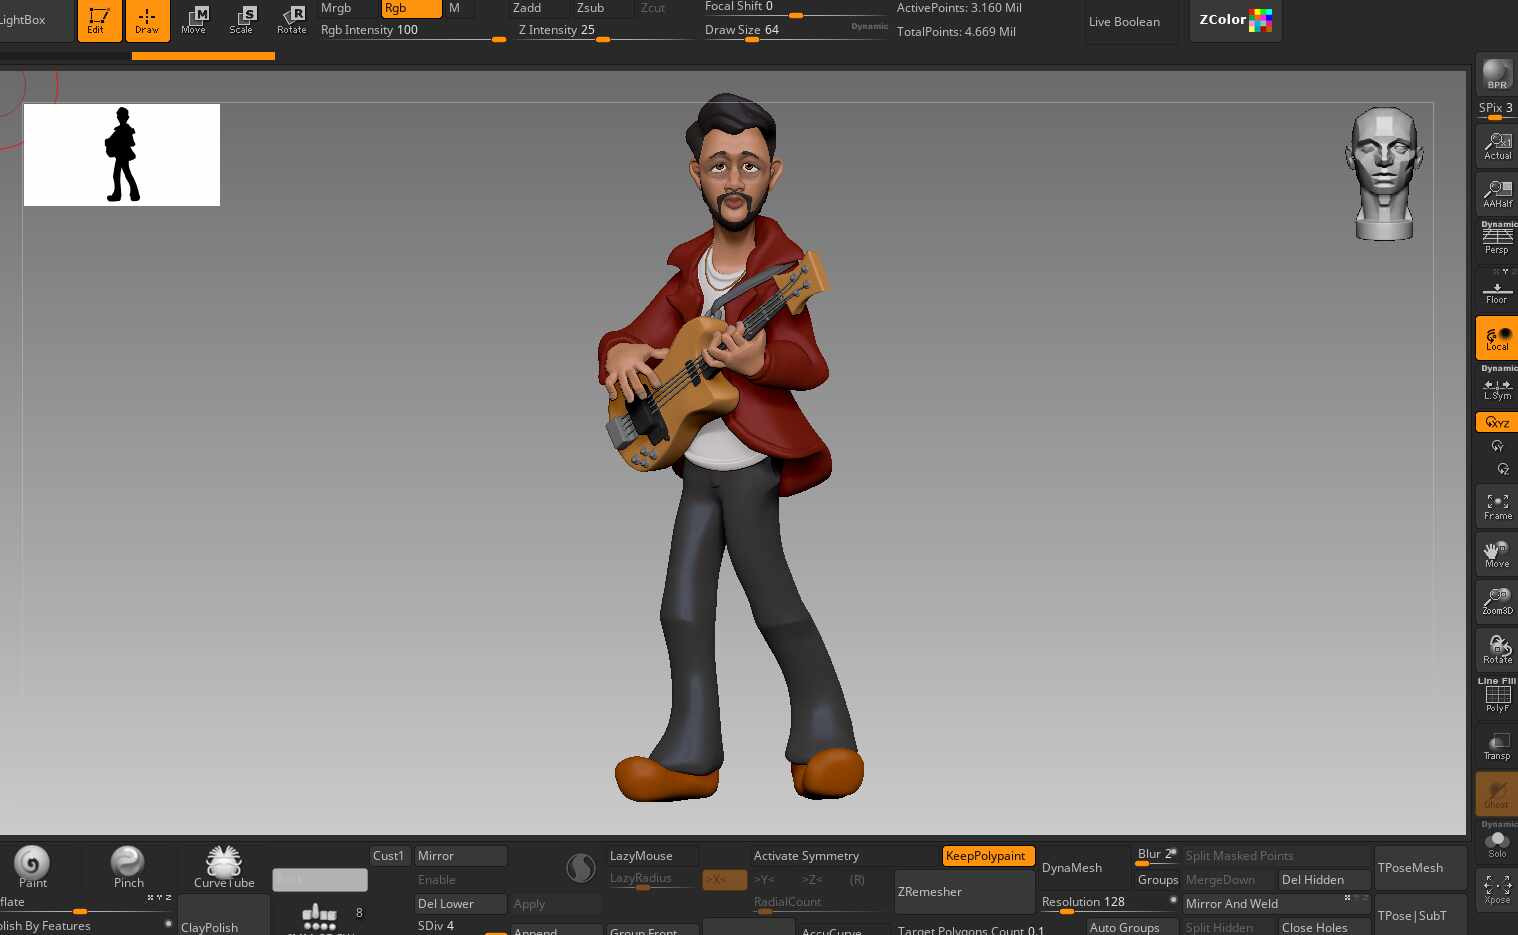The image size is (1518, 935).
Task: Toggle KeepPolypaint option
Action: pyautogui.click(x=988, y=856)
